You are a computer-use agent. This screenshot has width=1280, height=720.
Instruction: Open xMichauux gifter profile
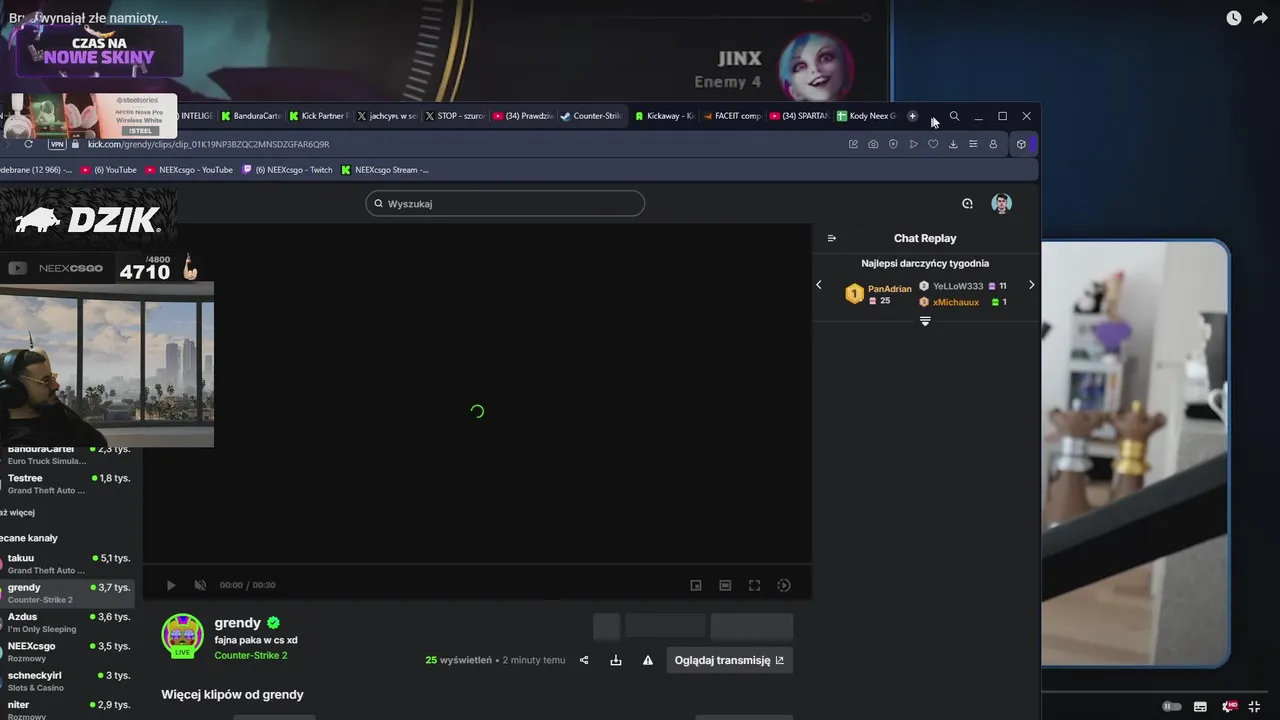click(x=956, y=302)
